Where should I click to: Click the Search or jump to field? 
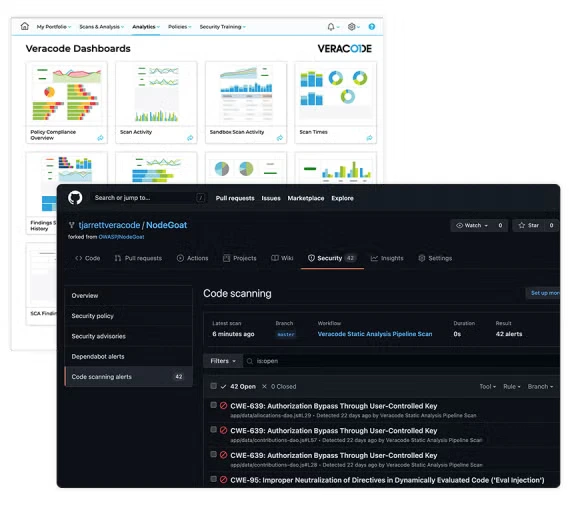(x=148, y=197)
